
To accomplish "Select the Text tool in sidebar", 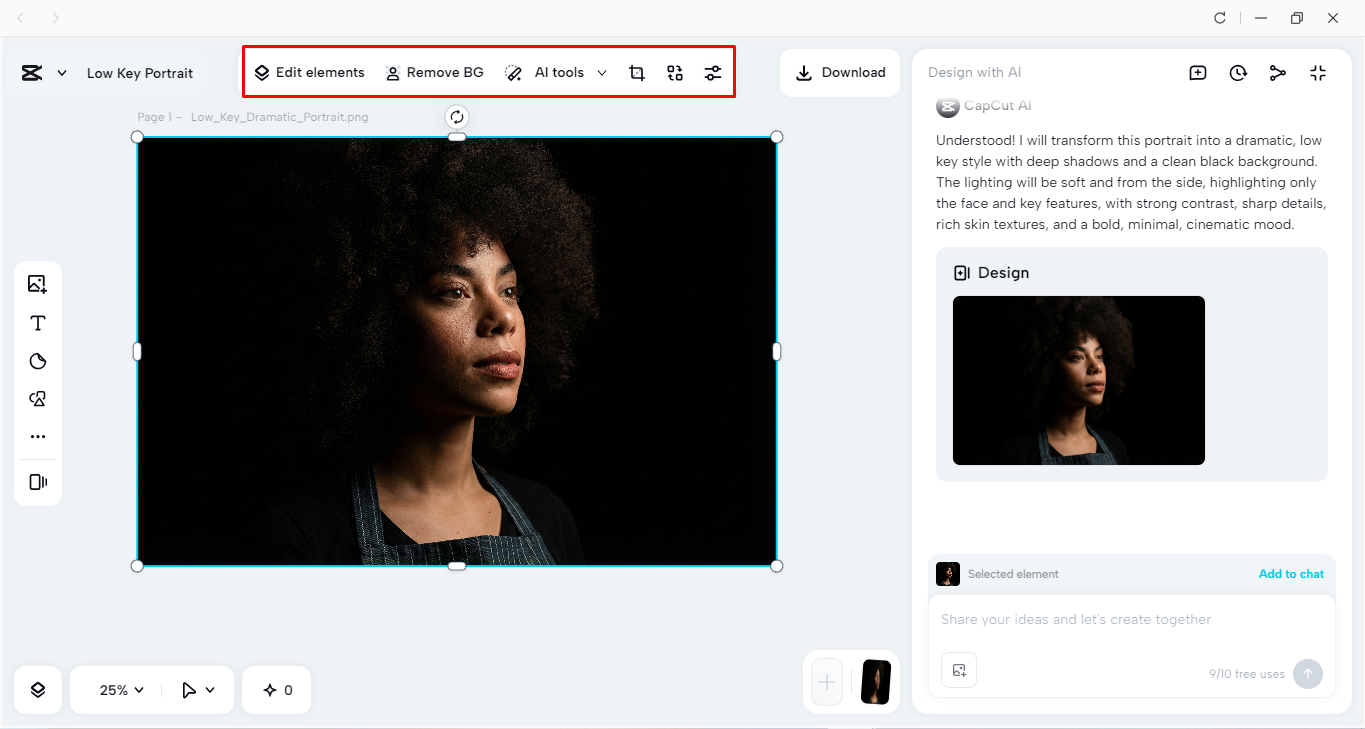I will pos(38,323).
